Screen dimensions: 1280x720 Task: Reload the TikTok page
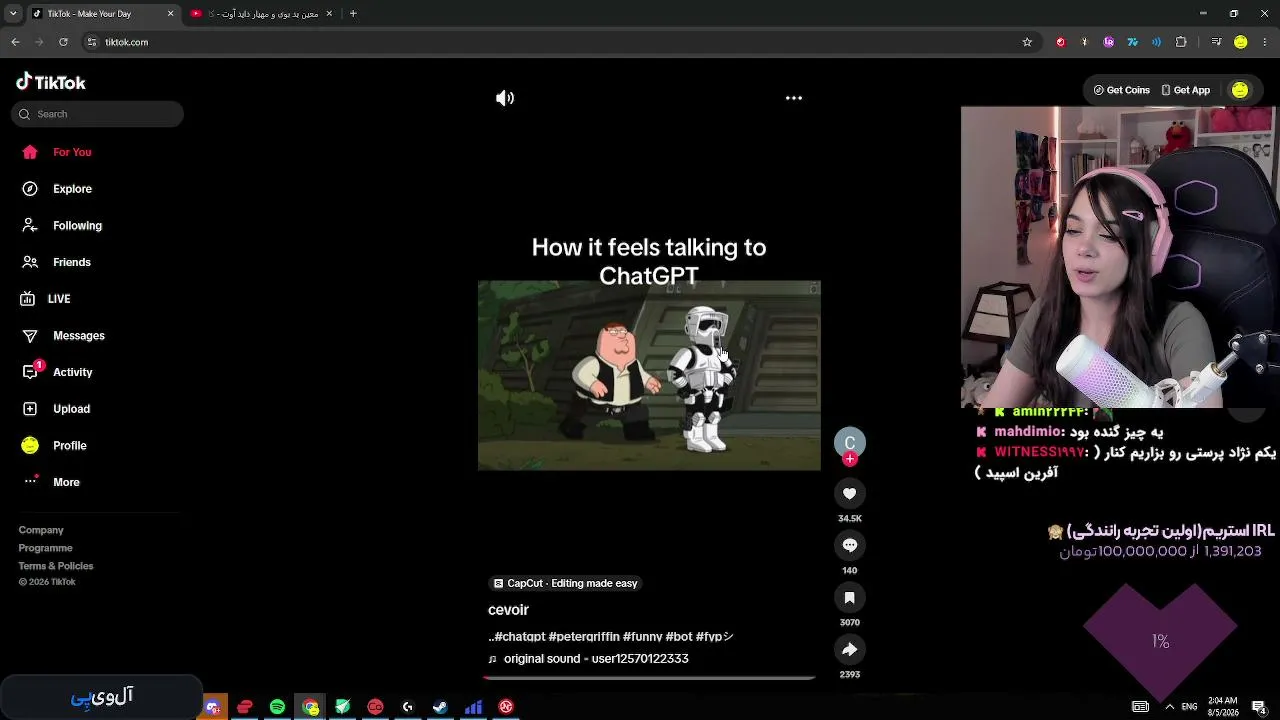coord(63,42)
